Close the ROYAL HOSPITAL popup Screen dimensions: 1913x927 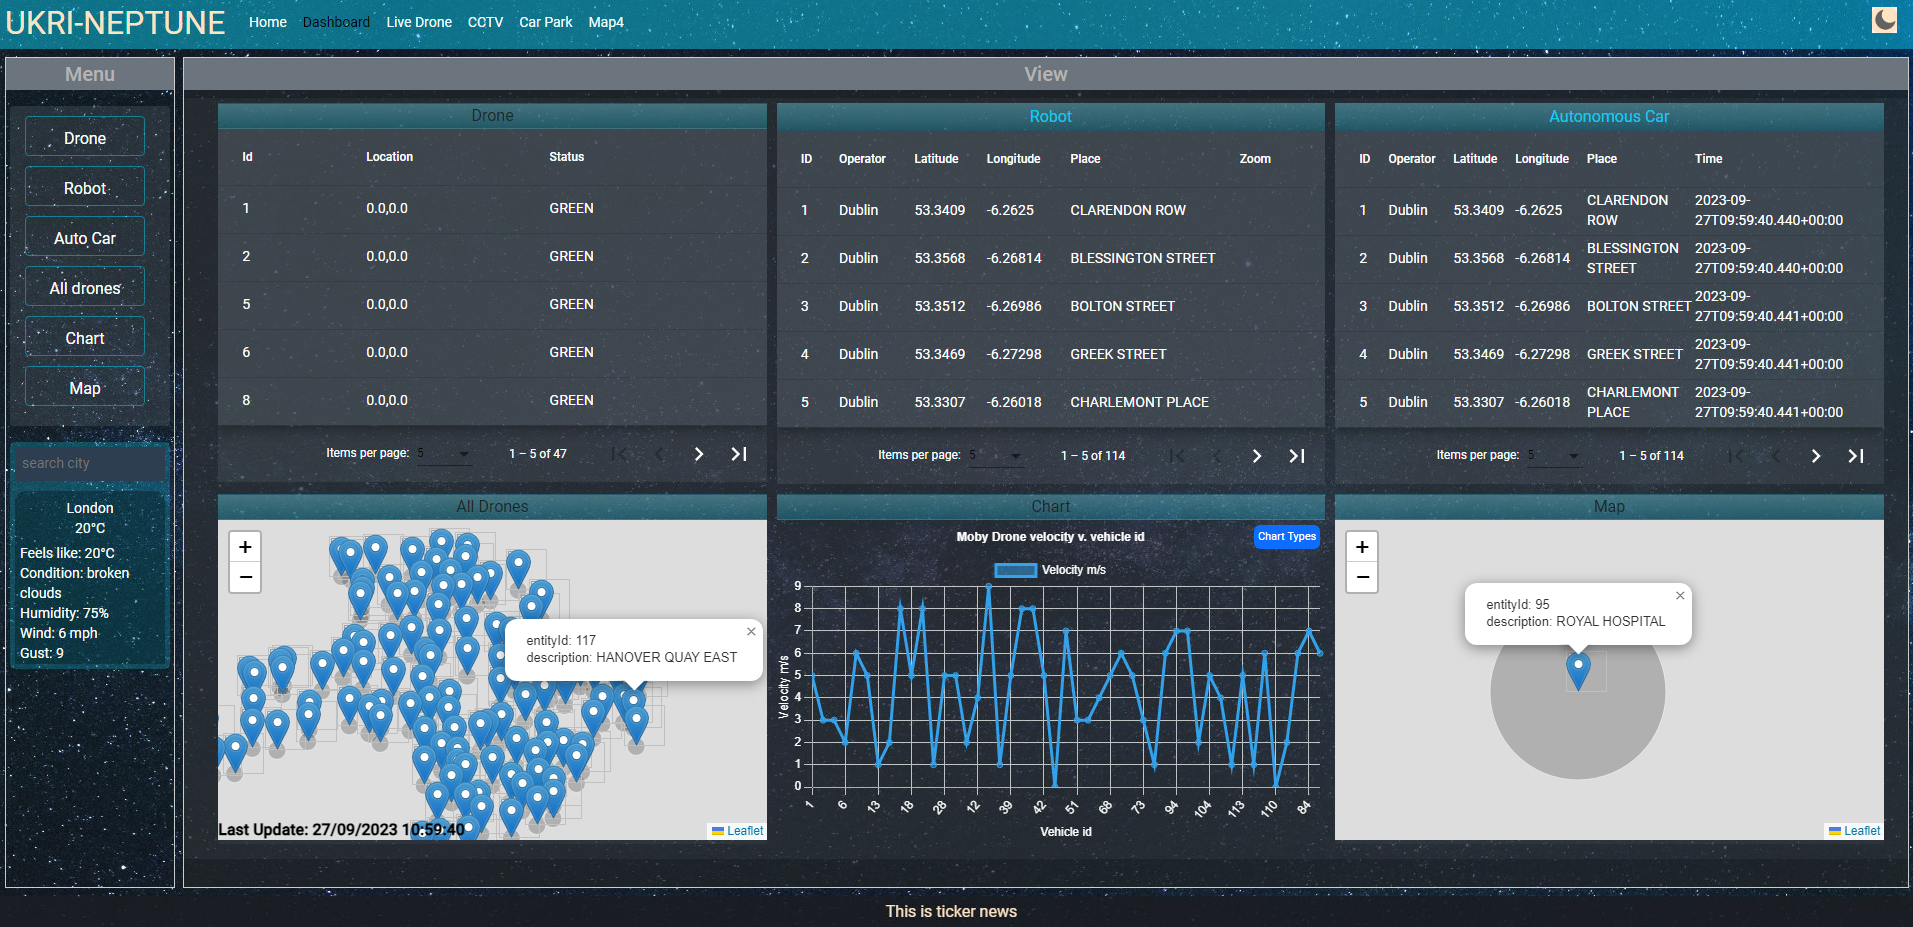click(1680, 596)
